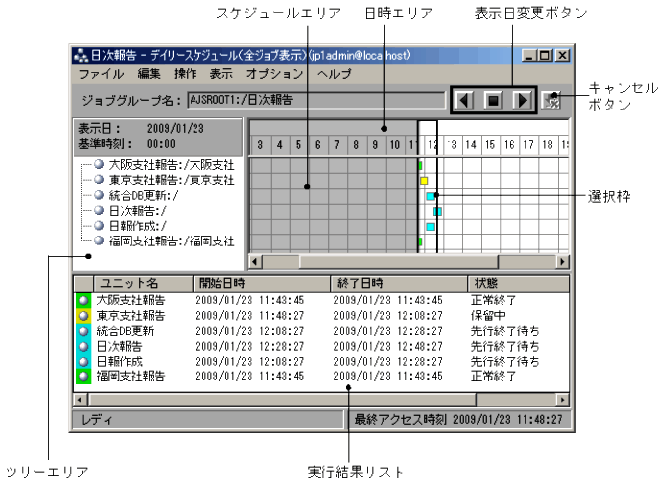Click the cyan schedule block for 日報作成
This screenshot has height=486, width=669.
(431, 227)
